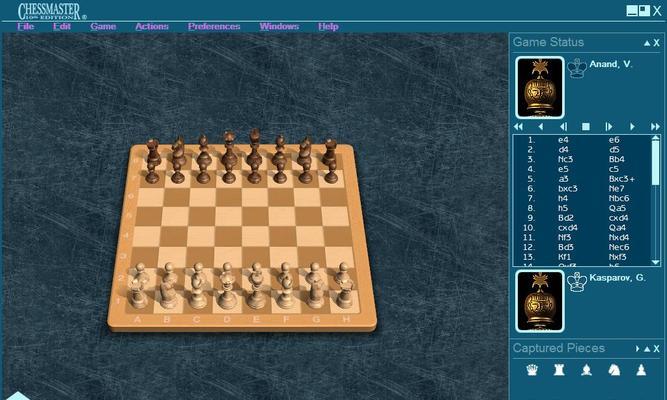Select move 10 black Qa4
The height and width of the screenshot is (400, 667).
pos(617,228)
